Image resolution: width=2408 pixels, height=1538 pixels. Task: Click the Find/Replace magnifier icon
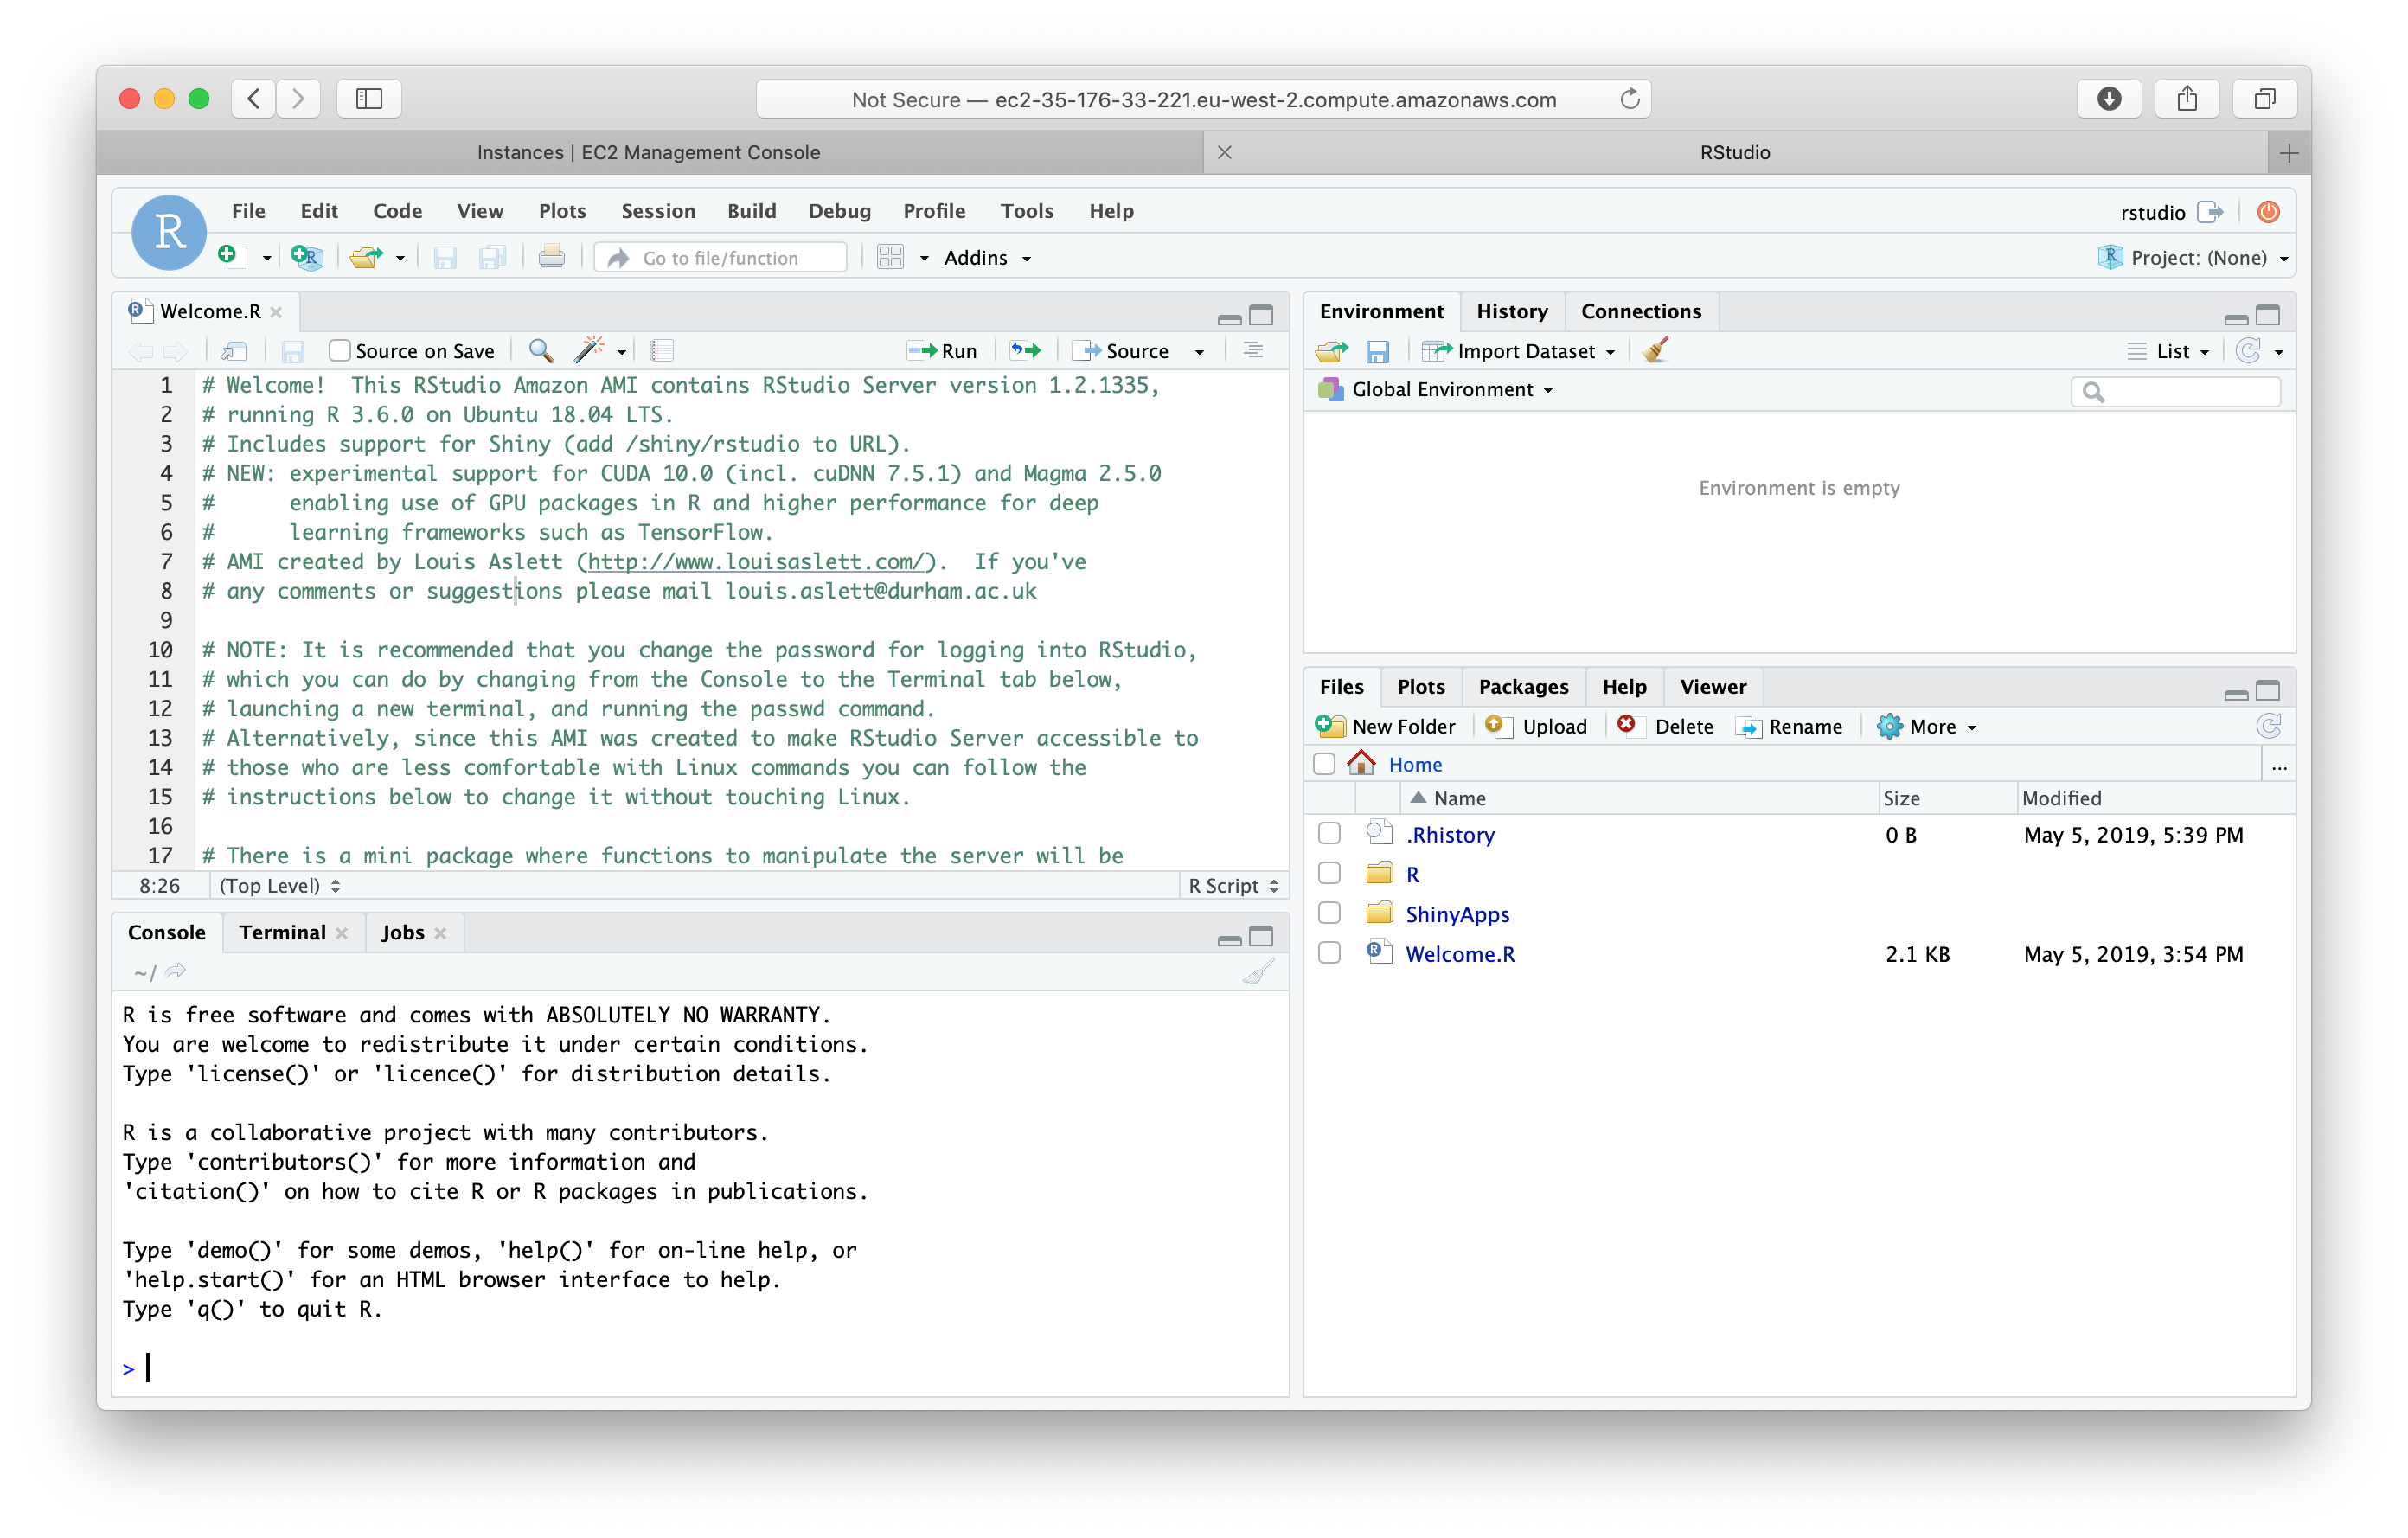click(541, 351)
